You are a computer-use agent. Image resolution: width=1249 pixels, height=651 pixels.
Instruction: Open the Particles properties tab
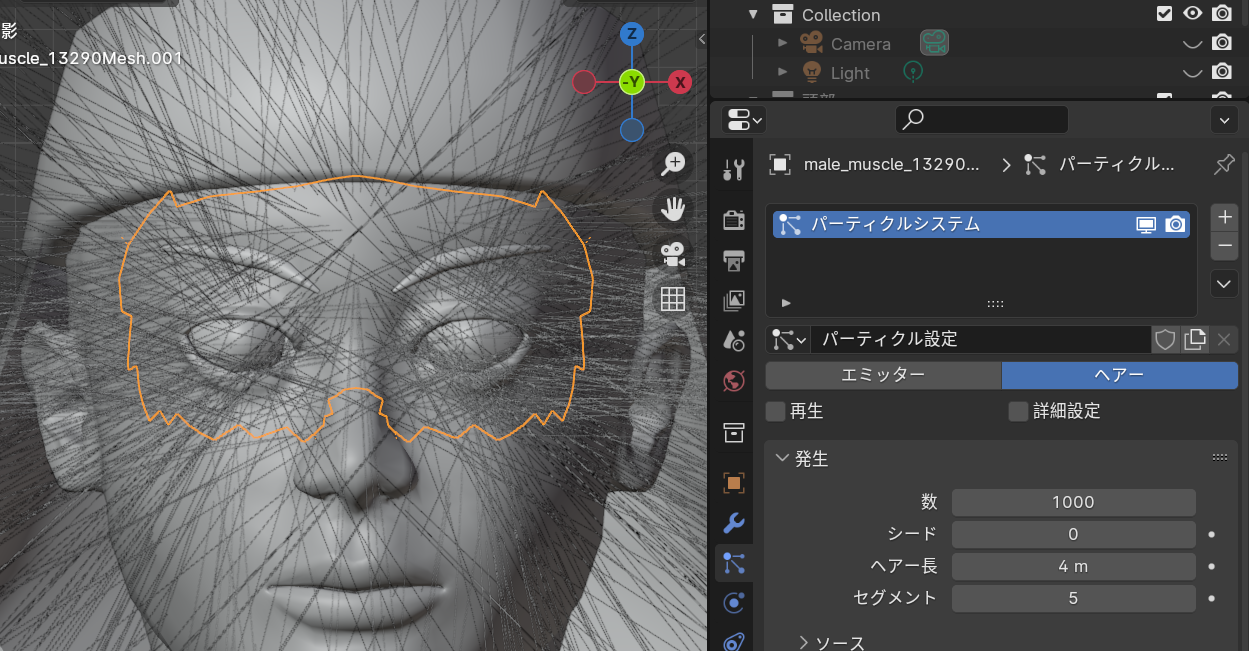pos(734,563)
